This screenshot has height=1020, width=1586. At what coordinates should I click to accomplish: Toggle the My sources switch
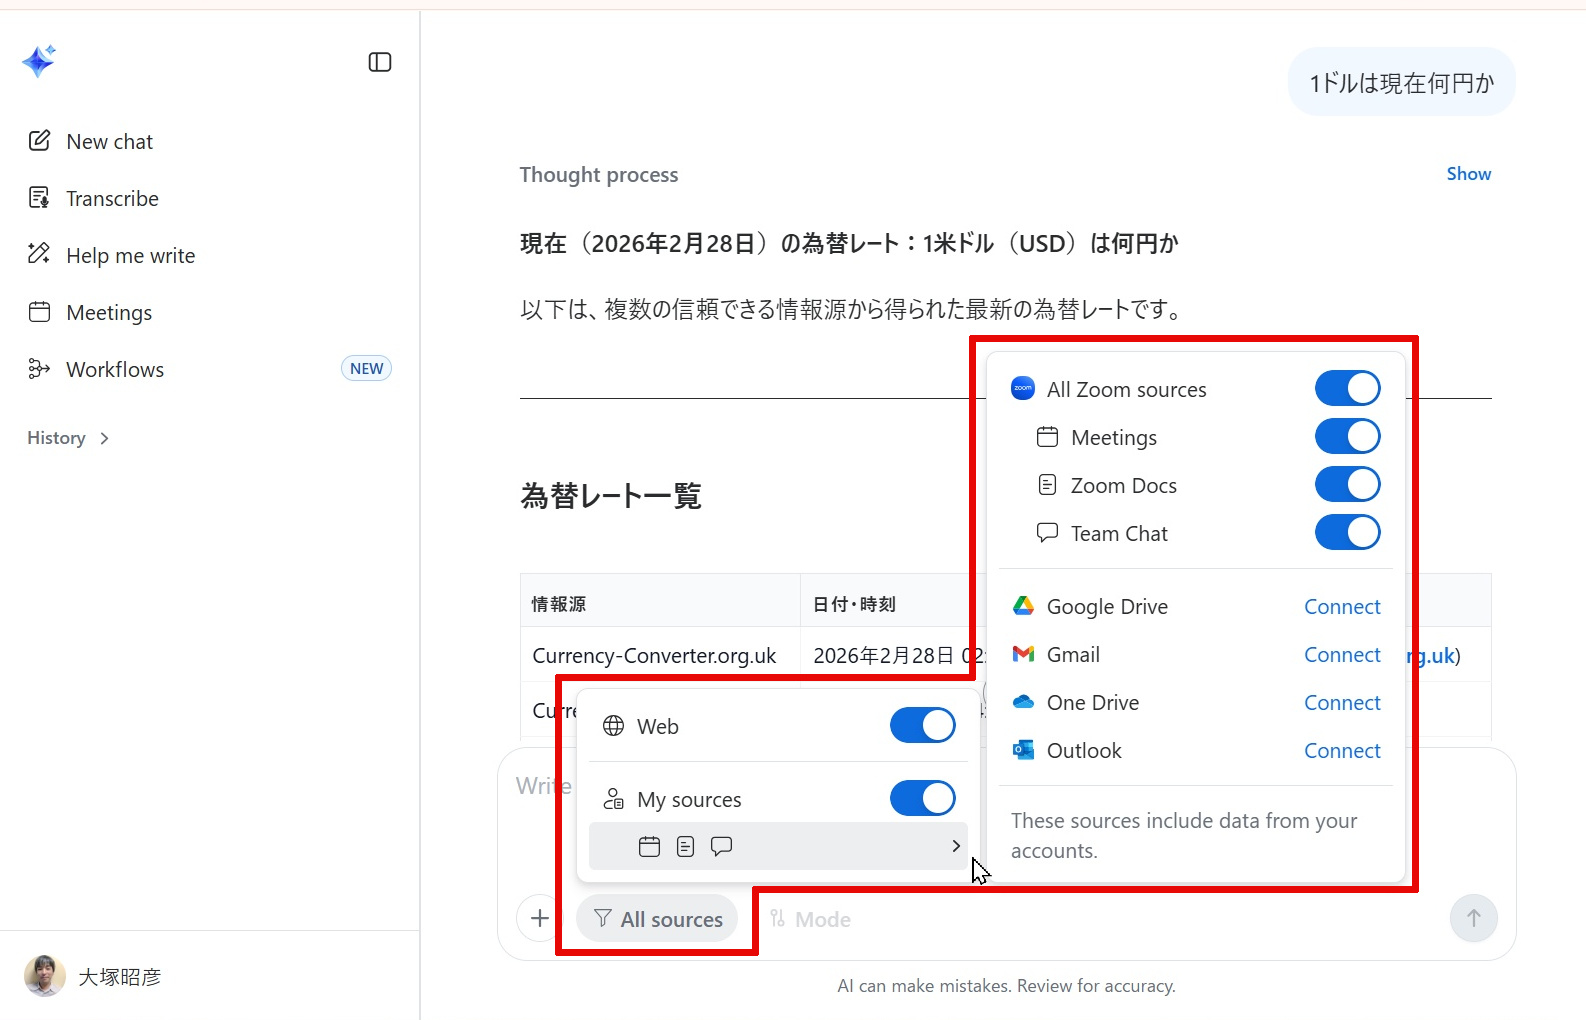(922, 798)
